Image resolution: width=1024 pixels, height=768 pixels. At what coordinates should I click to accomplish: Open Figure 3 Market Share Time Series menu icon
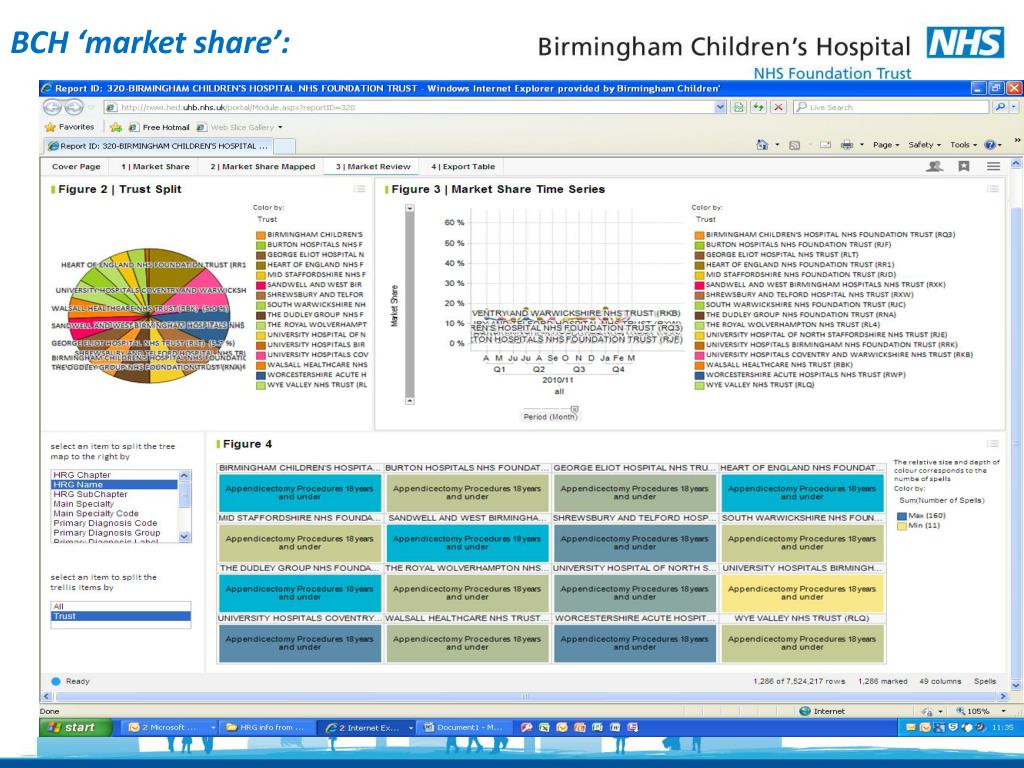(993, 189)
